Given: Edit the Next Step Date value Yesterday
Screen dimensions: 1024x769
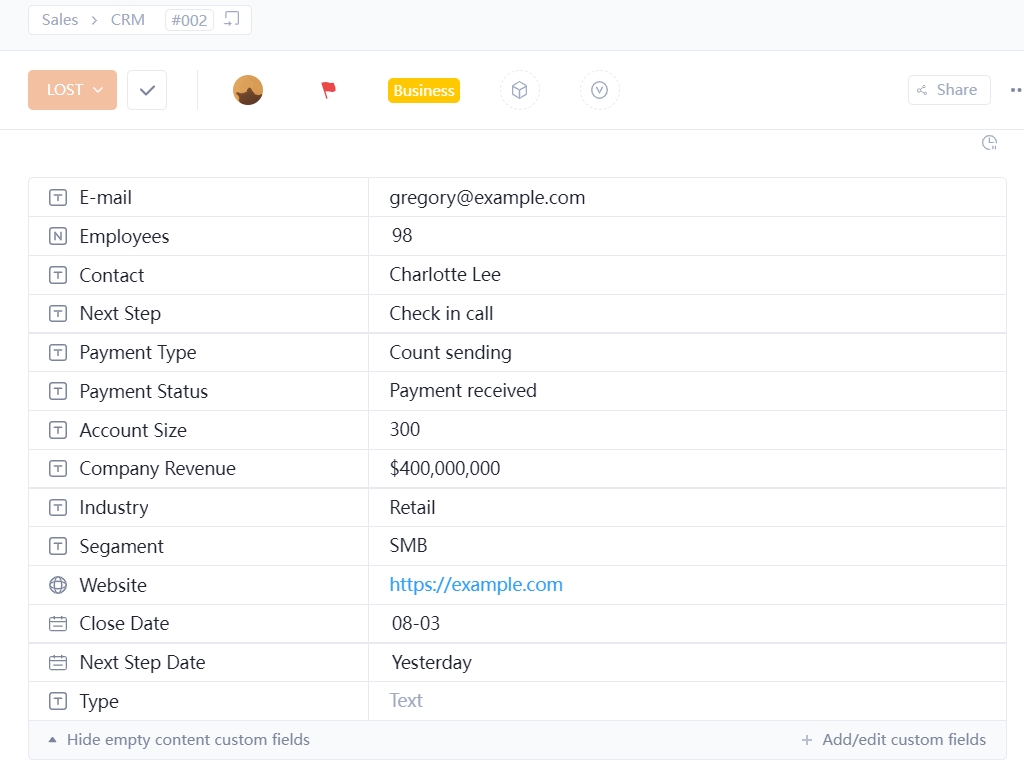Looking at the screenshot, I should [x=432, y=663].
